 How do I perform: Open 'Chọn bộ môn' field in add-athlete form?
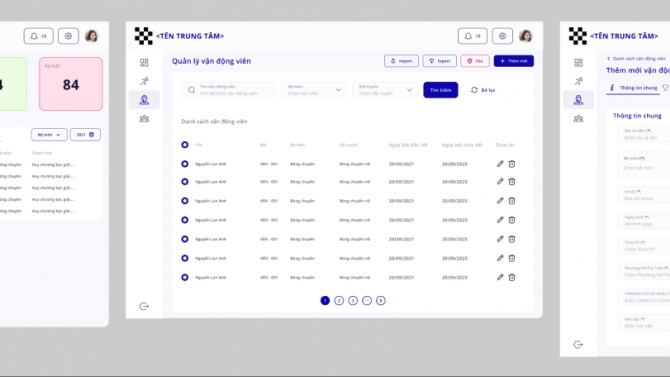click(644, 164)
